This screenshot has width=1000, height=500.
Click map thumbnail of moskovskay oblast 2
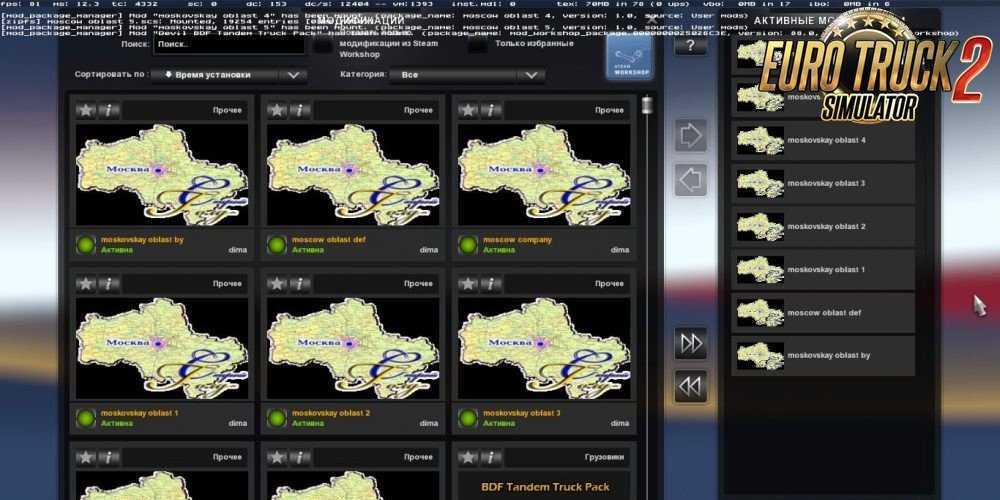pyautogui.click(x=353, y=348)
